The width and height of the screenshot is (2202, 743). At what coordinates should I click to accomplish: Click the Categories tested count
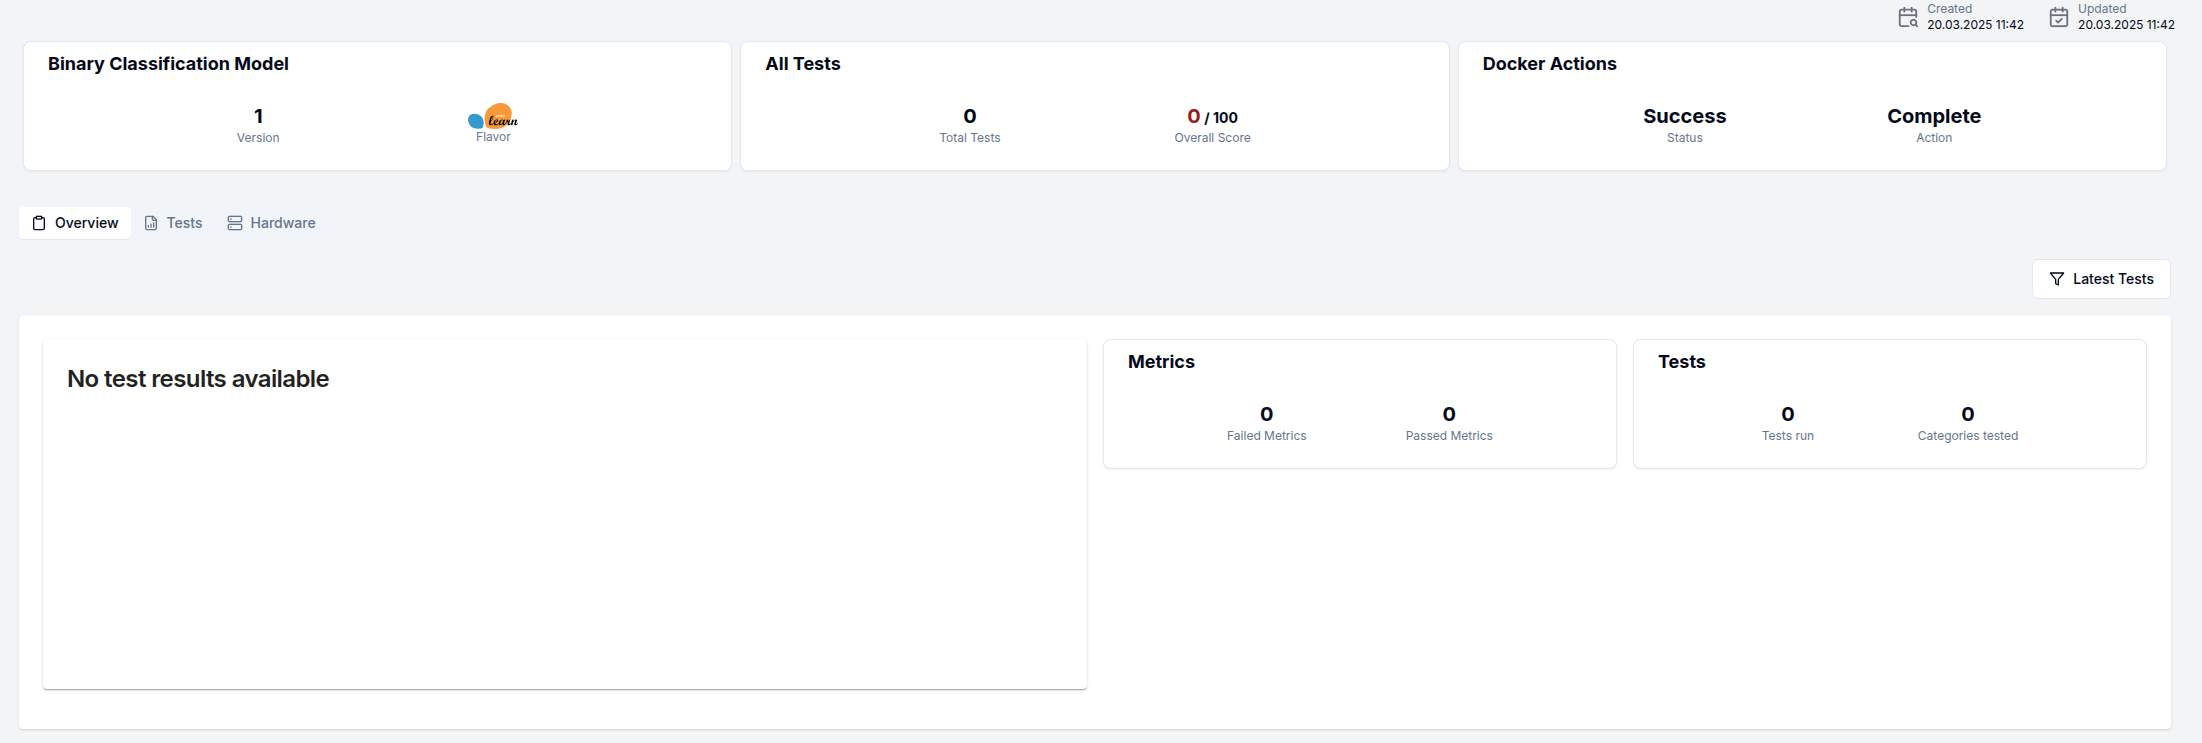(1968, 414)
